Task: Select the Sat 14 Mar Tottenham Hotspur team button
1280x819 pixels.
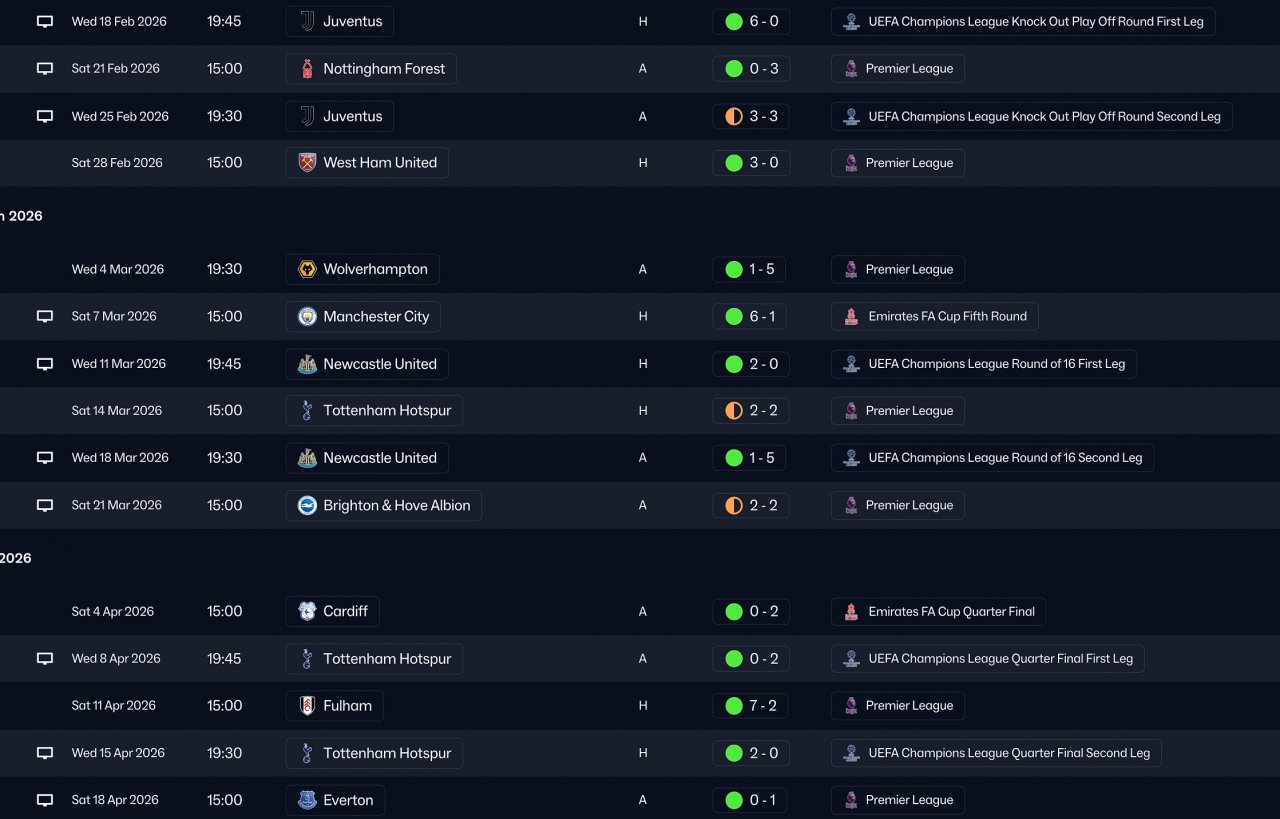Action: [x=375, y=411]
